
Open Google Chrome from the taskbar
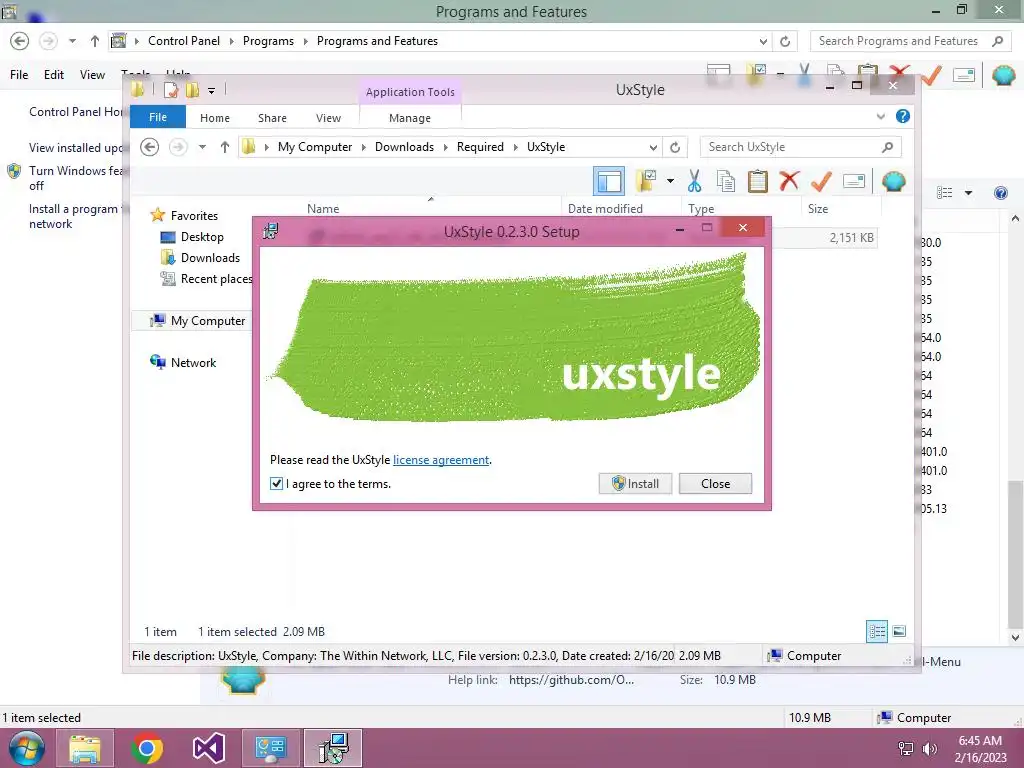[146, 748]
